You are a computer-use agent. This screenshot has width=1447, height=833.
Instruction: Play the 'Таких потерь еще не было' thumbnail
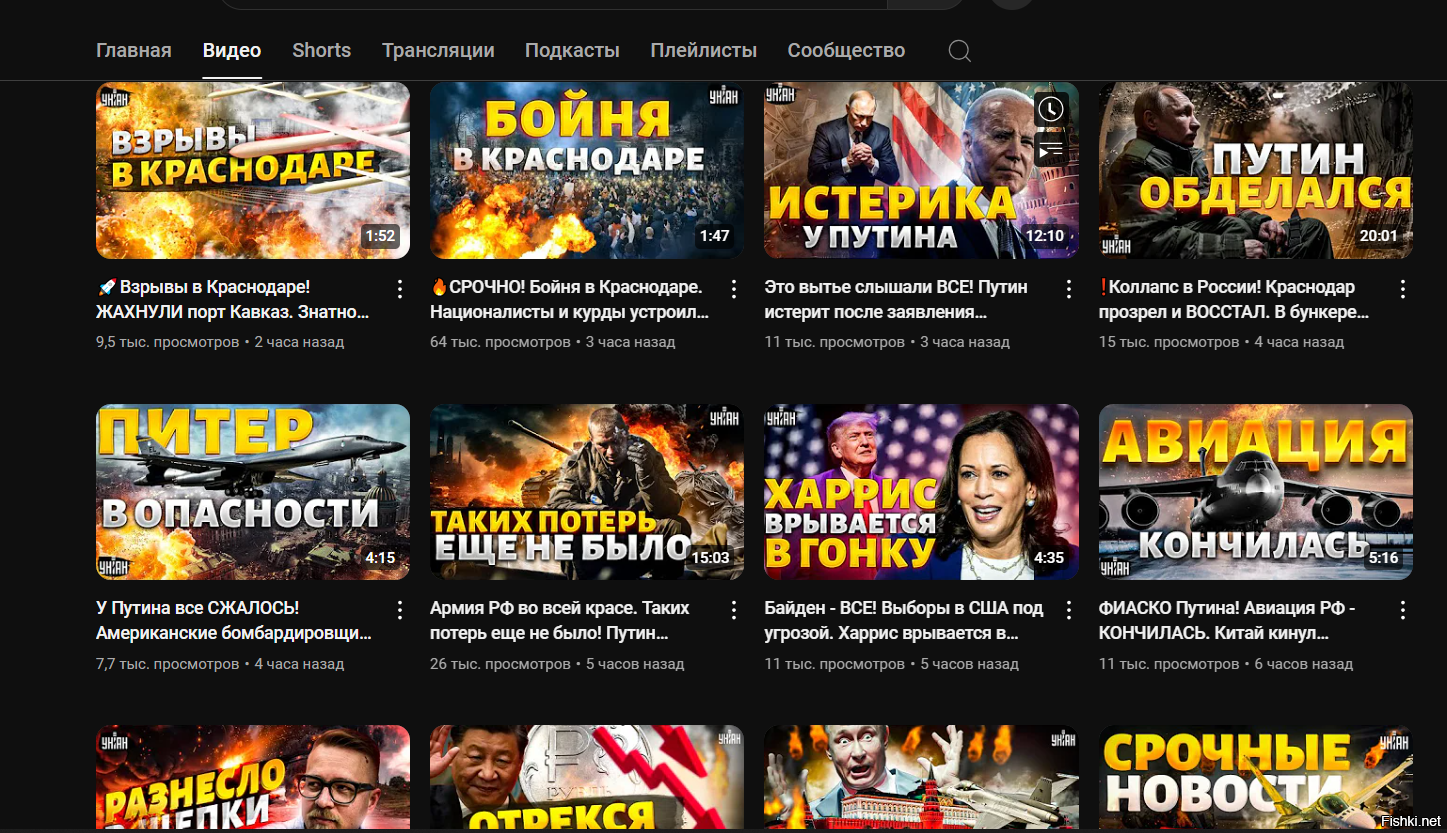(x=587, y=492)
